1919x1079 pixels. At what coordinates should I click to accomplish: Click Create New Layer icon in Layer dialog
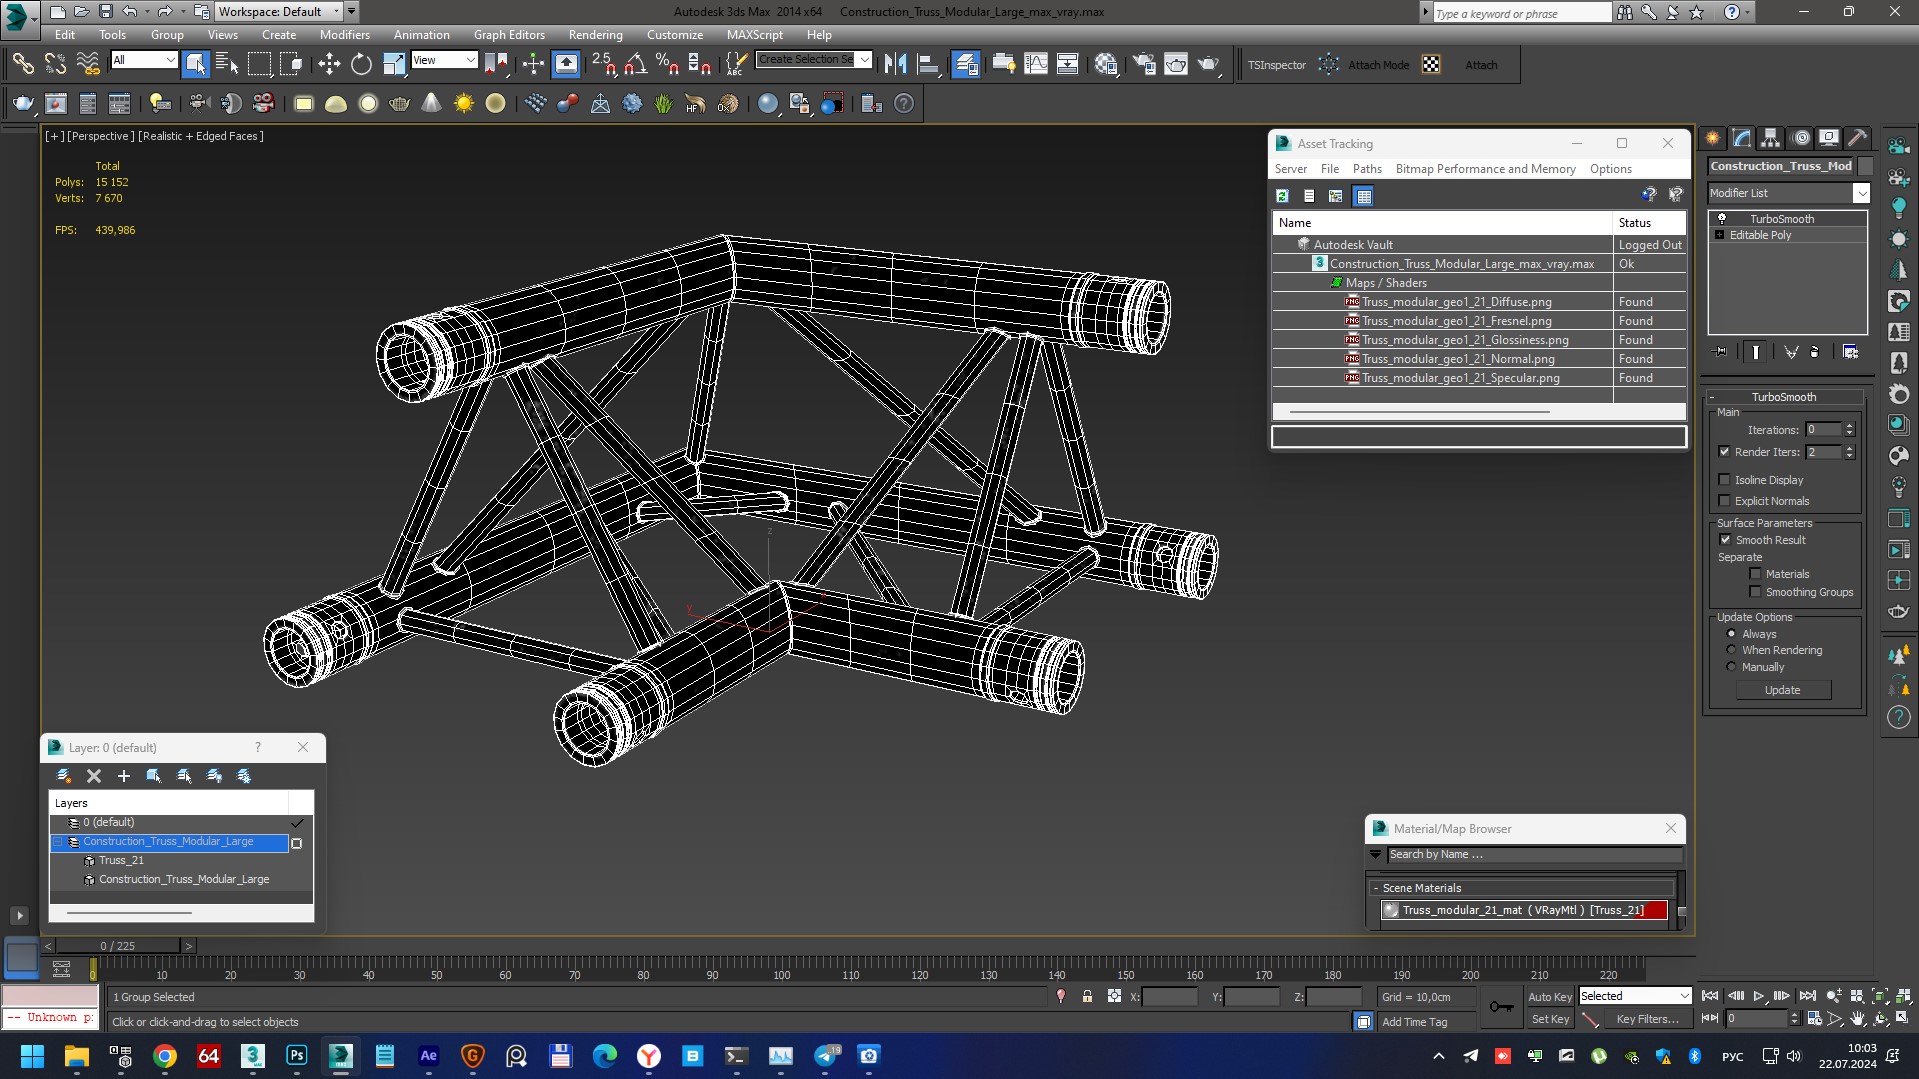(x=64, y=776)
